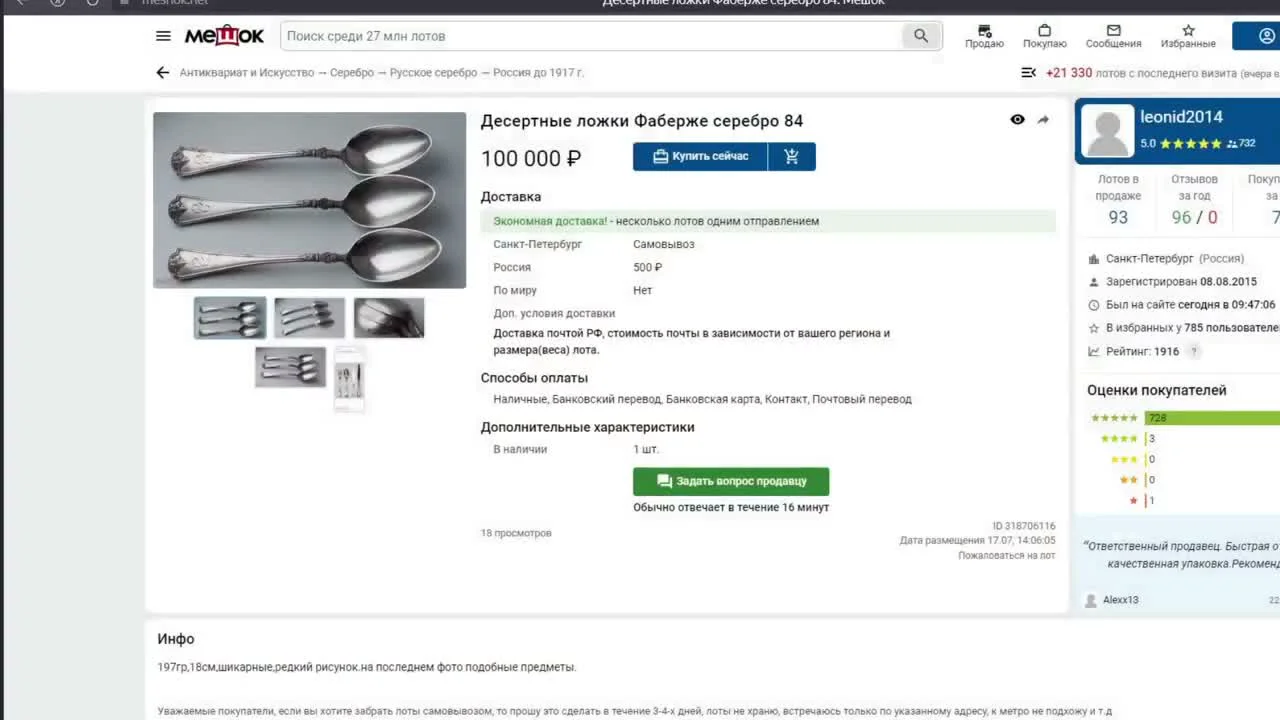Add lot to cart icon
1280x720 pixels.
[x=792, y=157]
